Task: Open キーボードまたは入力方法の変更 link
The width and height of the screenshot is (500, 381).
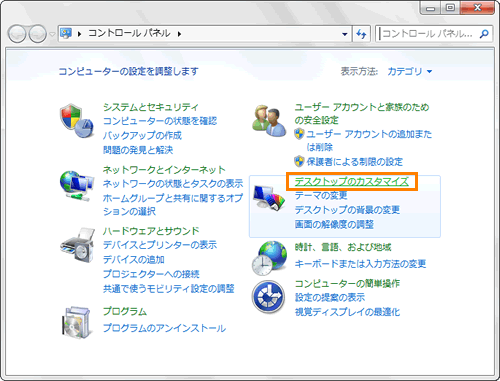Action: click(x=360, y=264)
